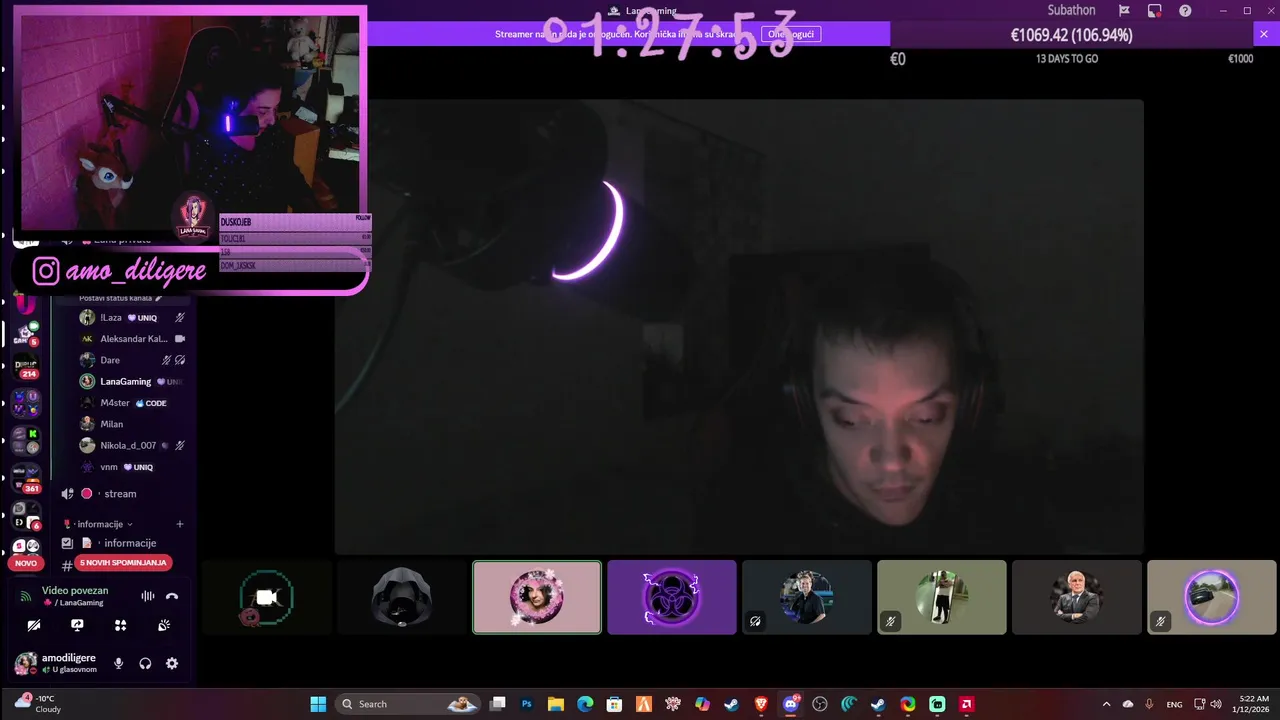The image size is (1280, 720).
Task: Show hidden system tray icons chevron
Action: click(1106, 704)
